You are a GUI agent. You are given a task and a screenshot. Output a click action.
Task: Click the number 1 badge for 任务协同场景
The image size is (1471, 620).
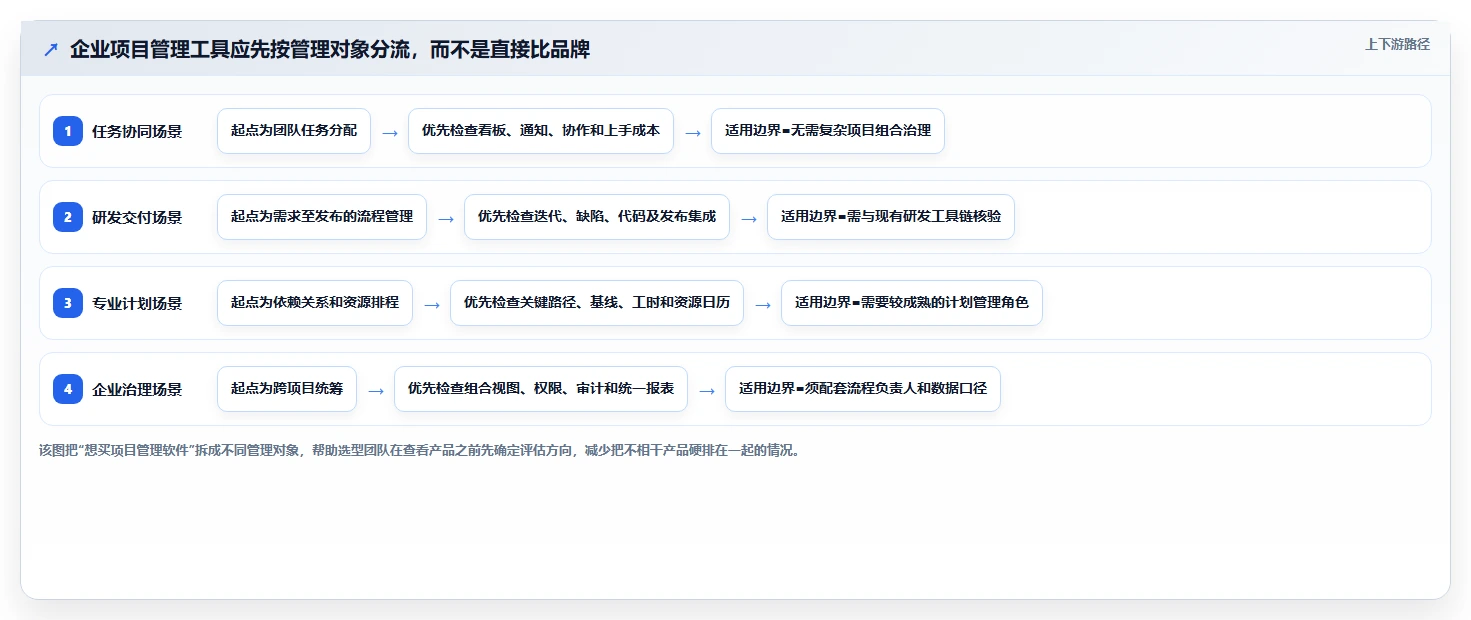(68, 131)
